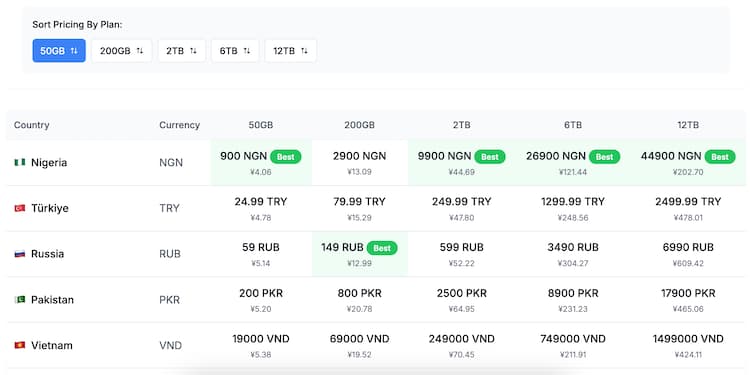Click Best badge next to 44900 NGN
The image size is (750, 375).
[x=720, y=156]
